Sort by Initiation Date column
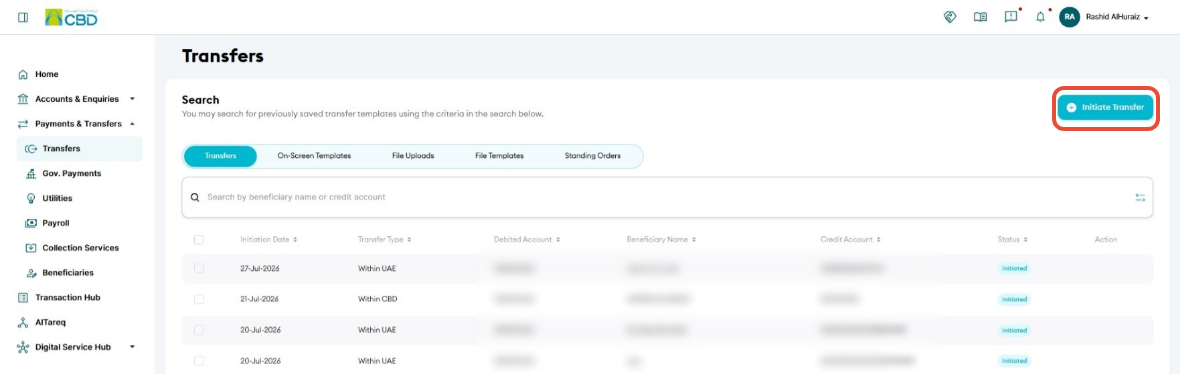 269,239
